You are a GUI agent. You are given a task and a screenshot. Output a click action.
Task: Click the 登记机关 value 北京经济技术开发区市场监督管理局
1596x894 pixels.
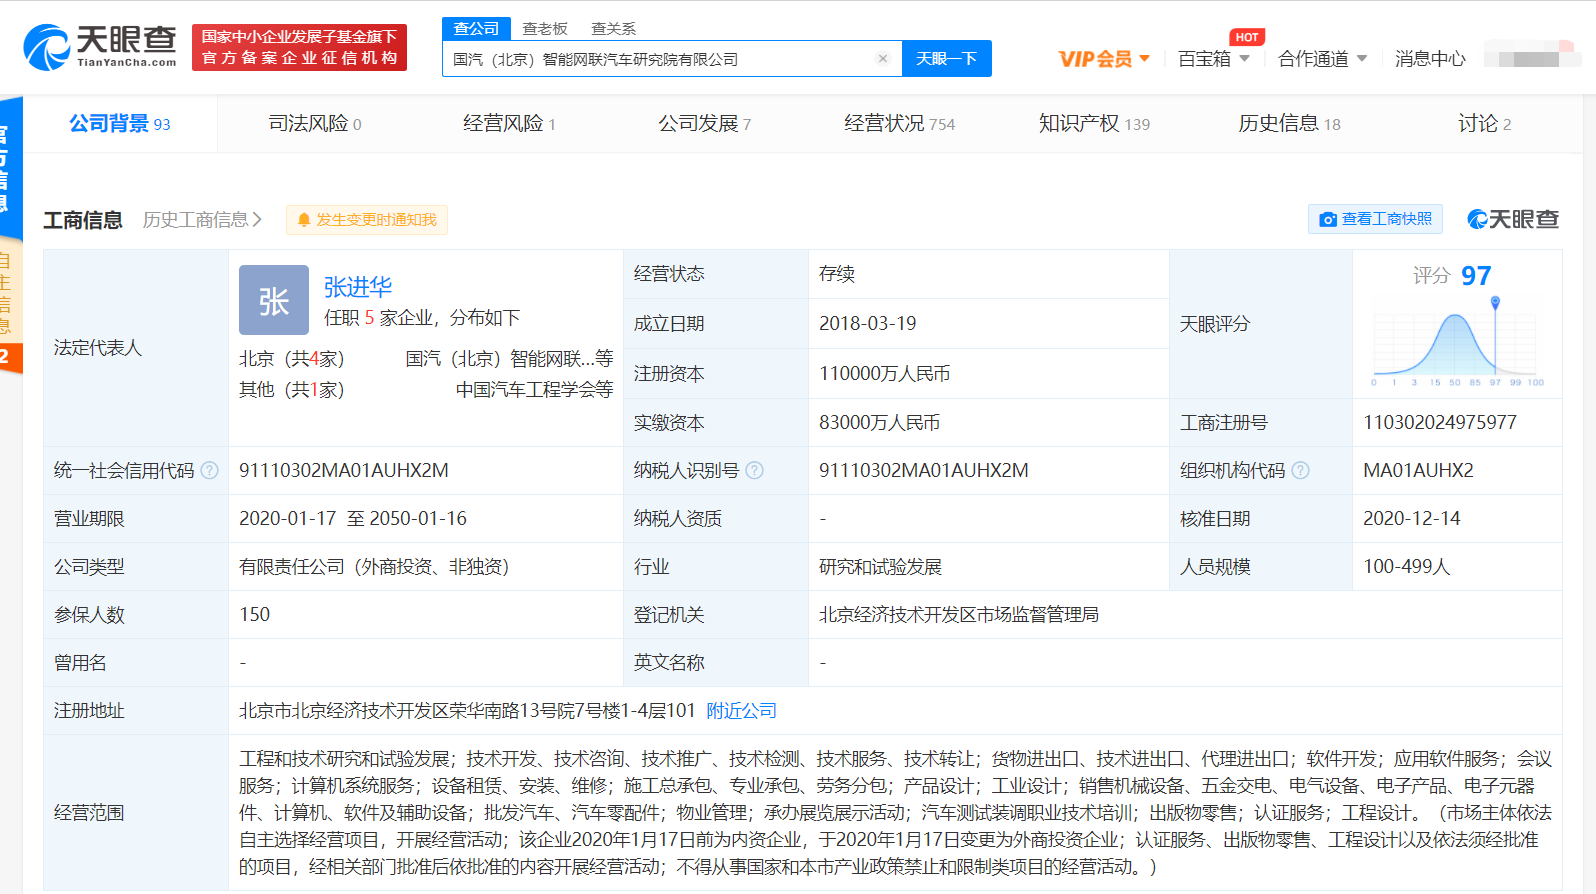(958, 615)
